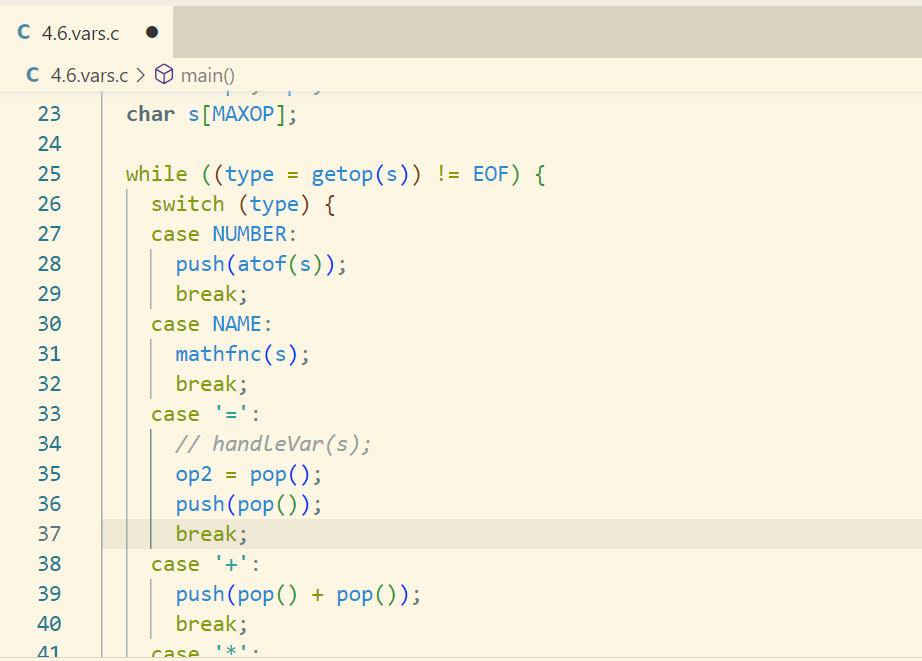The width and height of the screenshot is (922, 661).
Task: Select line number 37 on the highlighted row
Action: [x=49, y=534]
